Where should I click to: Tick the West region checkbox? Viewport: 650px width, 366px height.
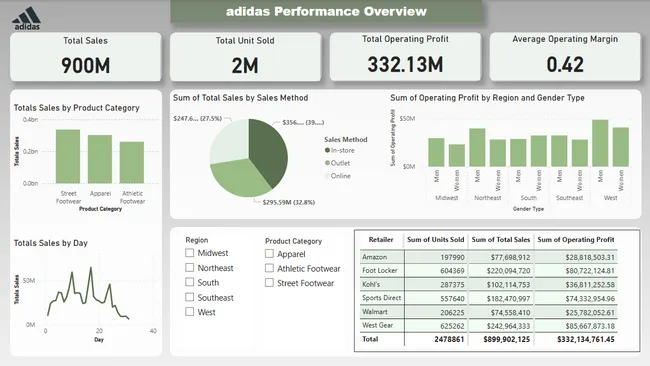(x=189, y=312)
